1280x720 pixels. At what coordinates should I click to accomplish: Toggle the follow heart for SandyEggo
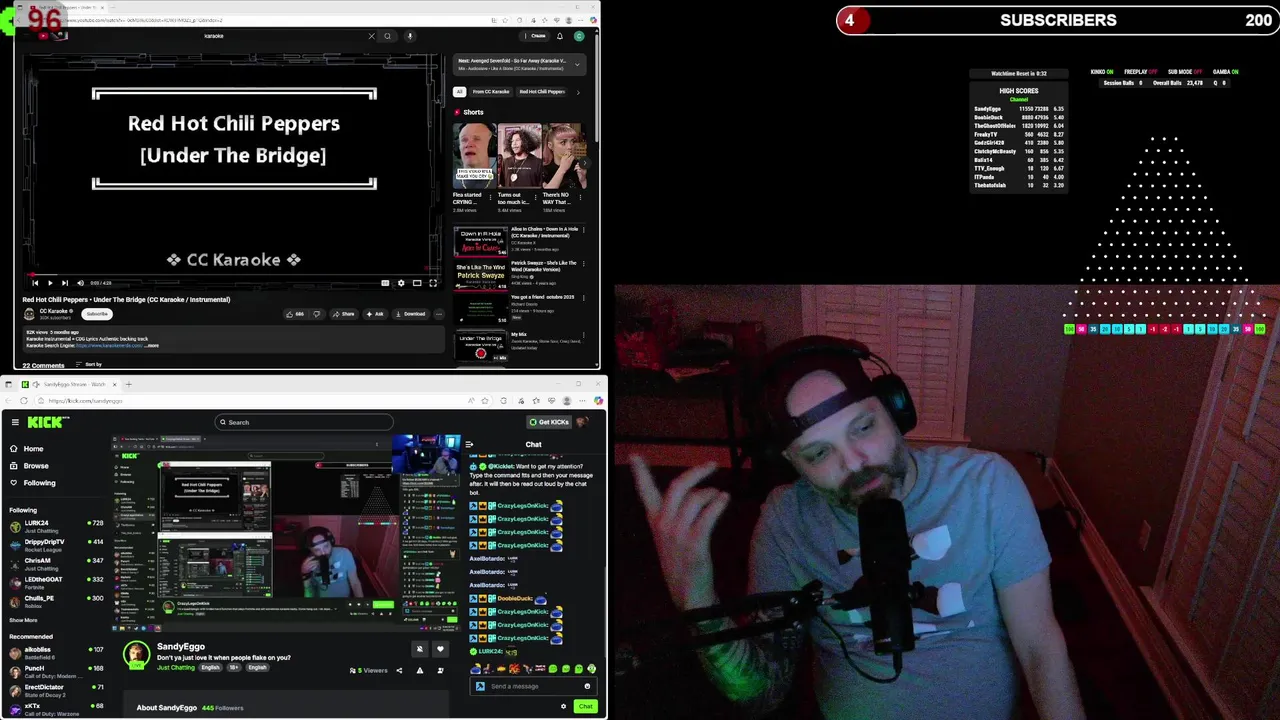pyautogui.click(x=440, y=649)
